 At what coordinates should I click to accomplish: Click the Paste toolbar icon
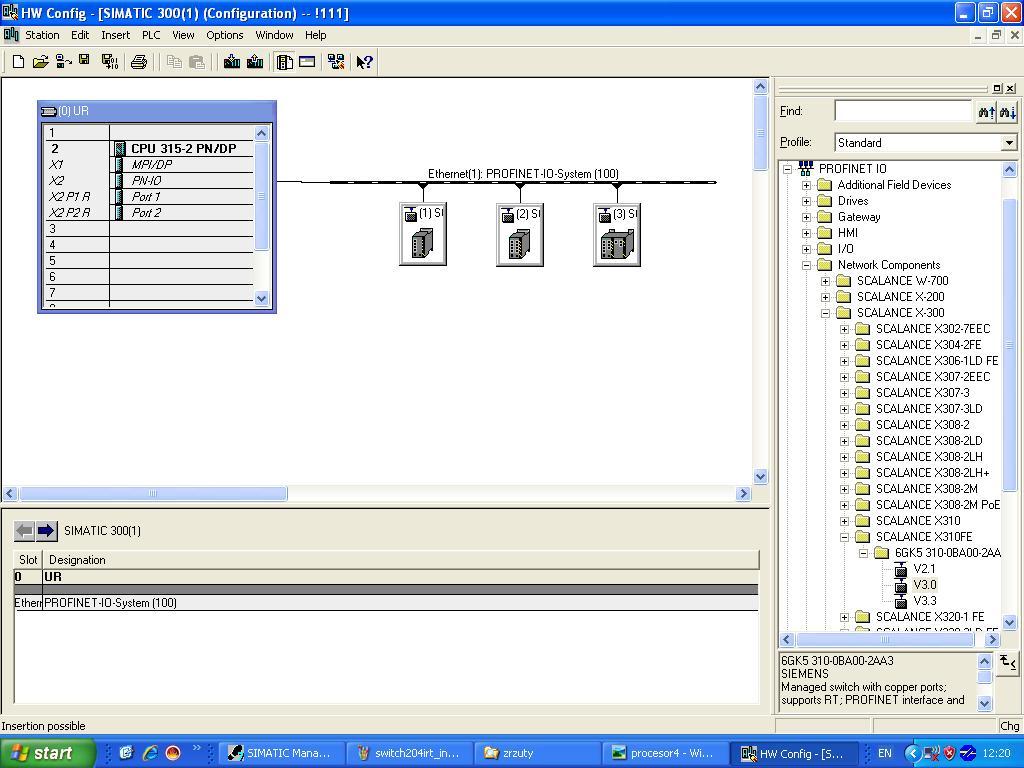point(197,62)
